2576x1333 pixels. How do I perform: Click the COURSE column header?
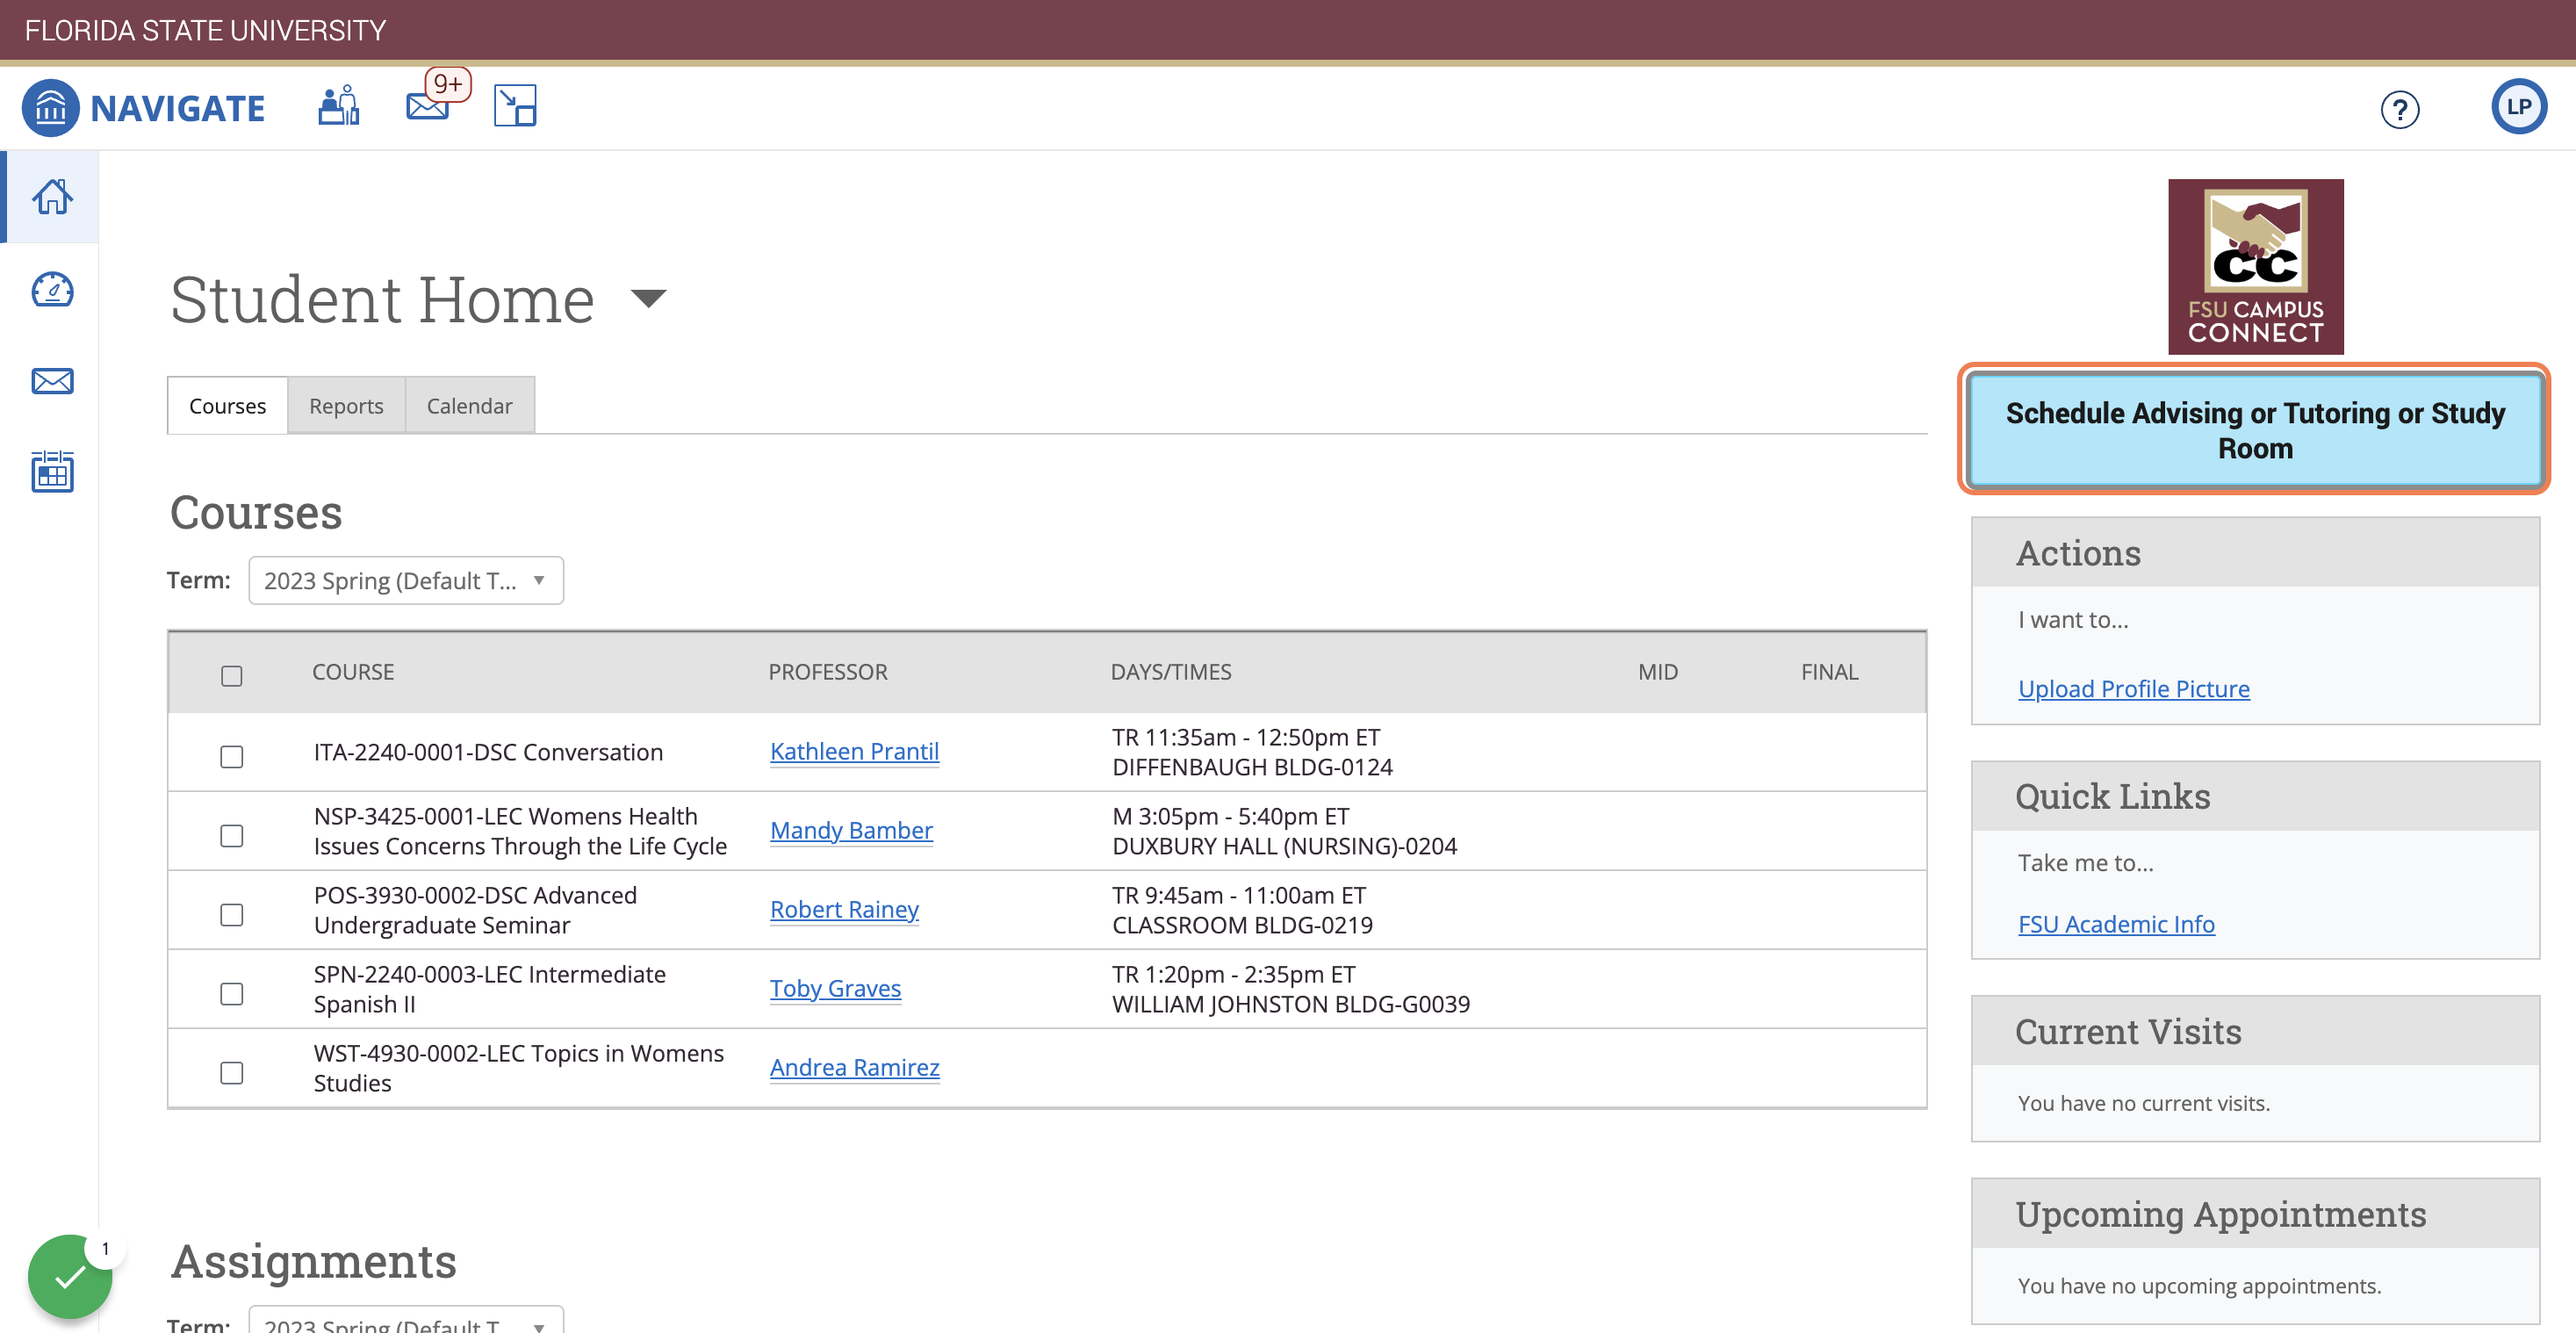click(353, 673)
